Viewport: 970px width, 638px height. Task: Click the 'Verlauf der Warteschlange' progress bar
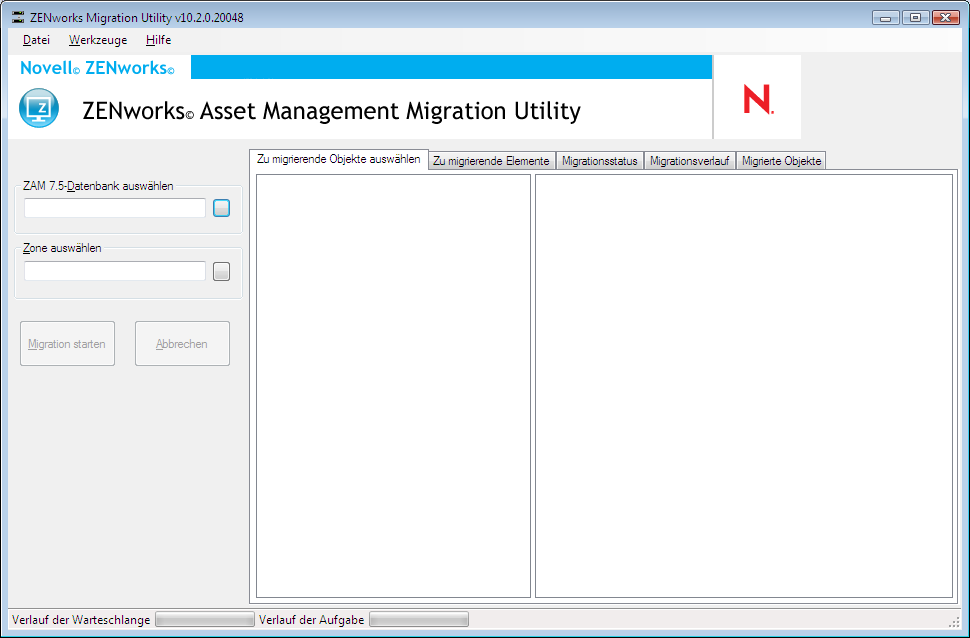(x=205, y=619)
